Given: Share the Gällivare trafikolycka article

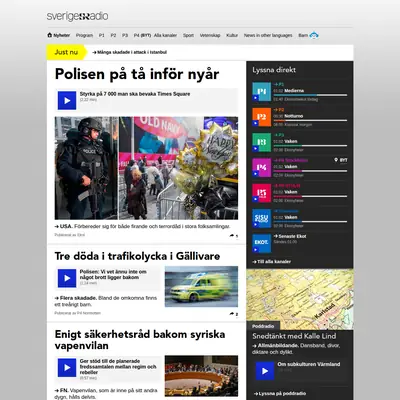Looking at the screenshot, I should (x=234, y=314).
